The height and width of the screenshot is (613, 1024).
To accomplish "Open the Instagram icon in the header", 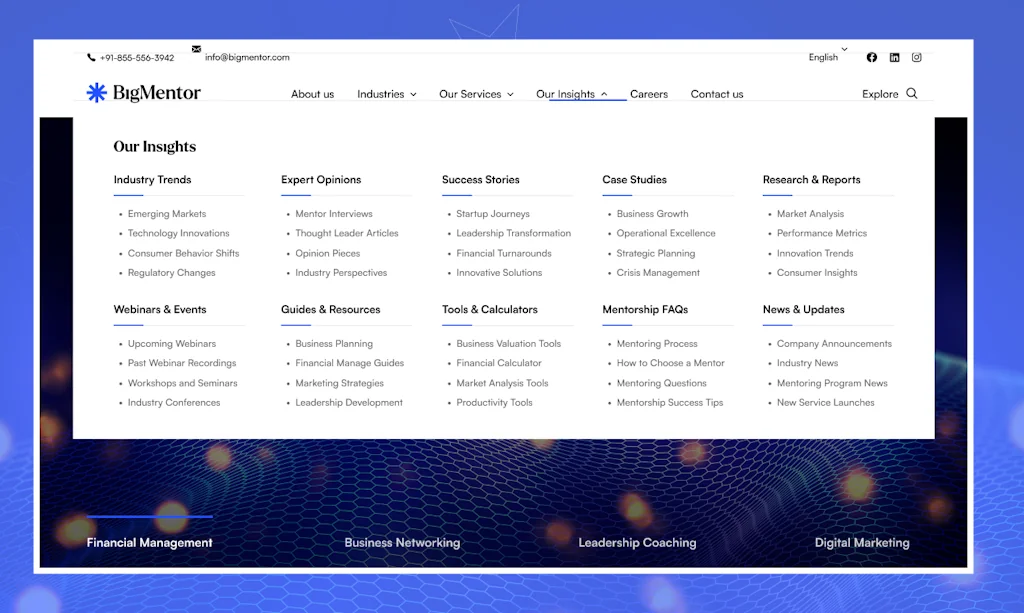I will point(917,57).
